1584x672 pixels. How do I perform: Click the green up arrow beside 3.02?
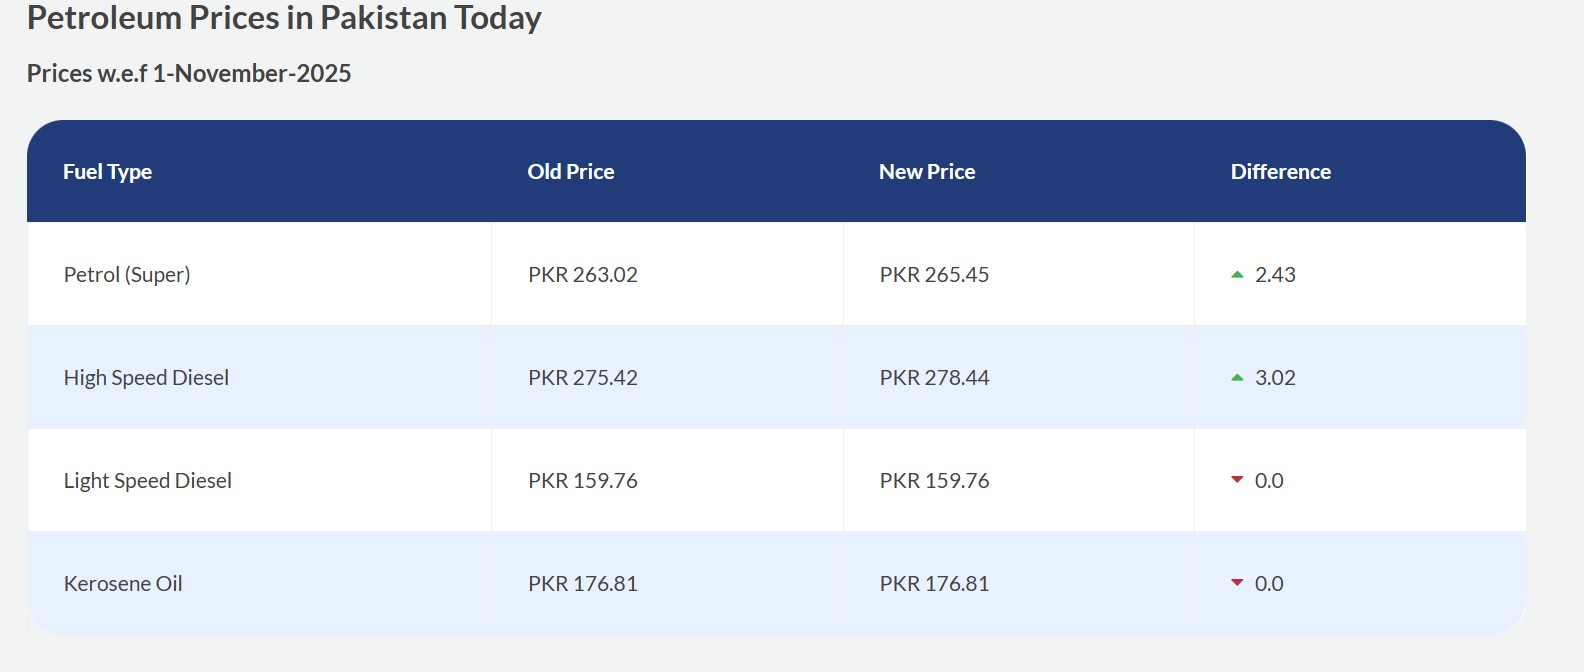click(1237, 377)
